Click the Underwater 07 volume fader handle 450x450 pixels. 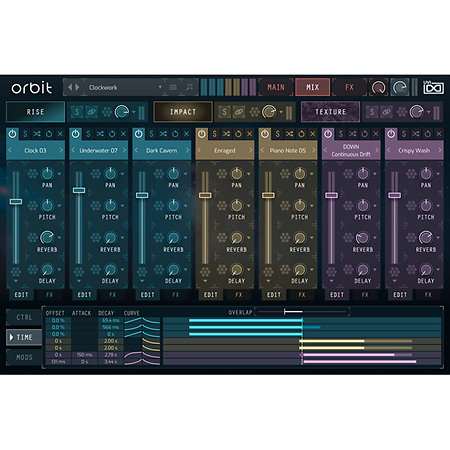click(79, 190)
